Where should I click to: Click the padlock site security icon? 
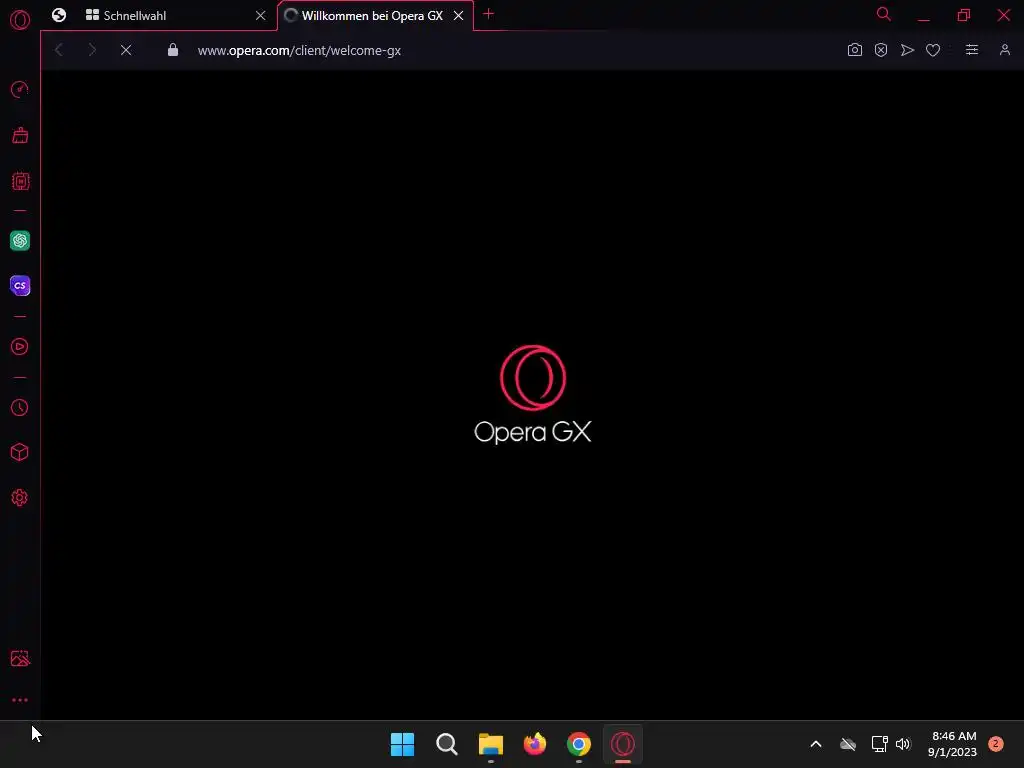172,50
